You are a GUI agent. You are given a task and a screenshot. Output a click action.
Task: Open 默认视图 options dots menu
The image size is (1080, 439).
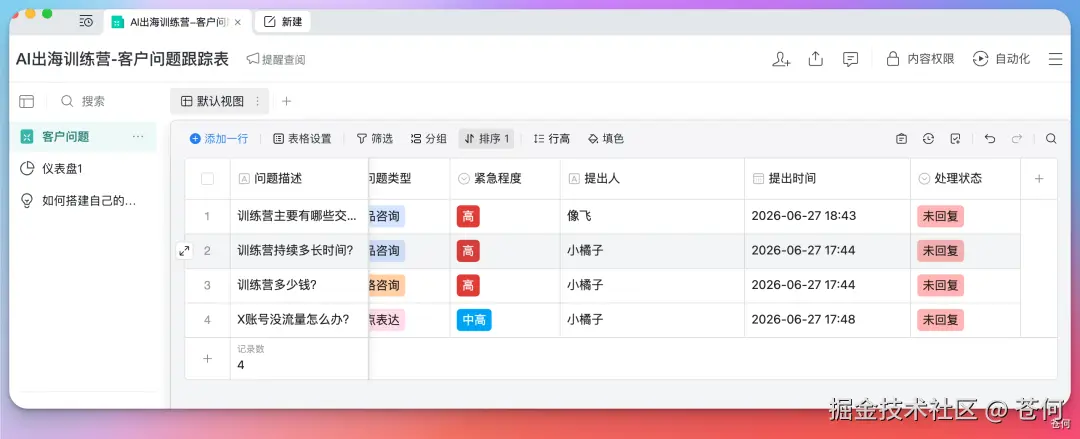pyautogui.click(x=258, y=101)
